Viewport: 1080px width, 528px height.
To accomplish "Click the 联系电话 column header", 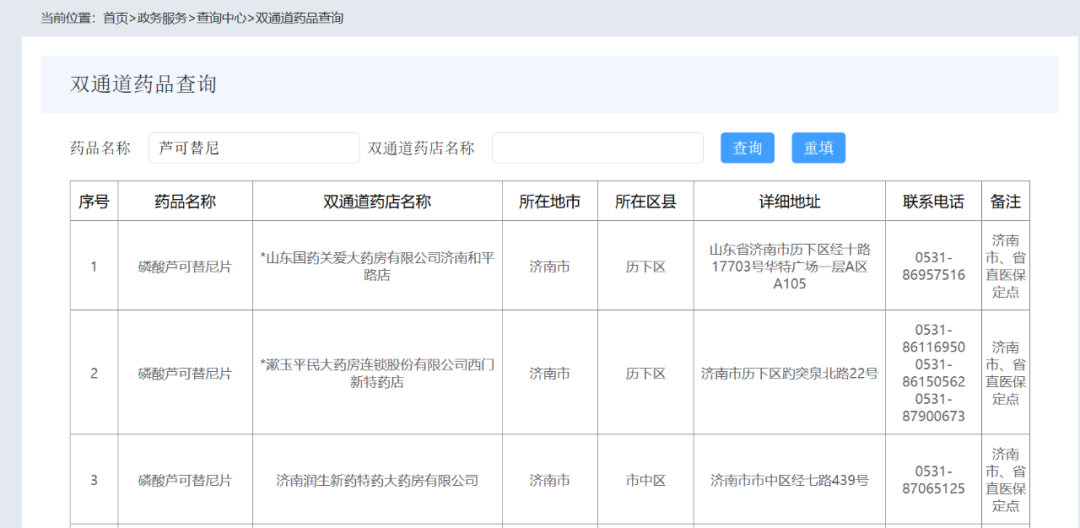I will pyautogui.click(x=933, y=201).
